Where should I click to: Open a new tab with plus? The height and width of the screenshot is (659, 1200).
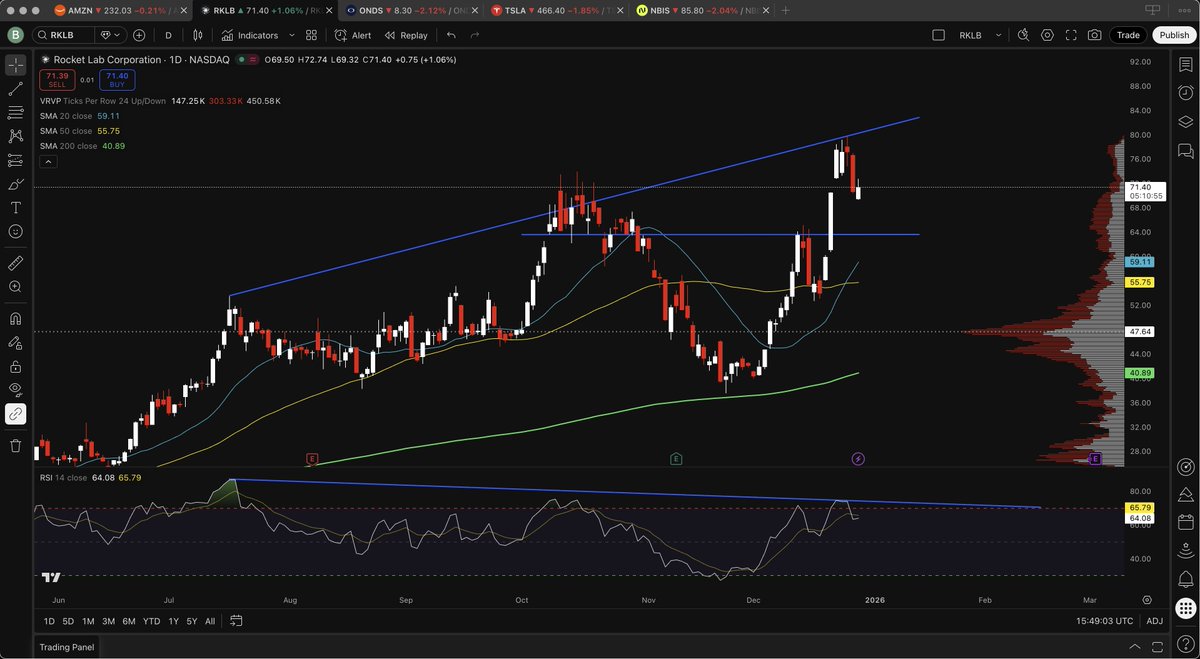[x=786, y=10]
